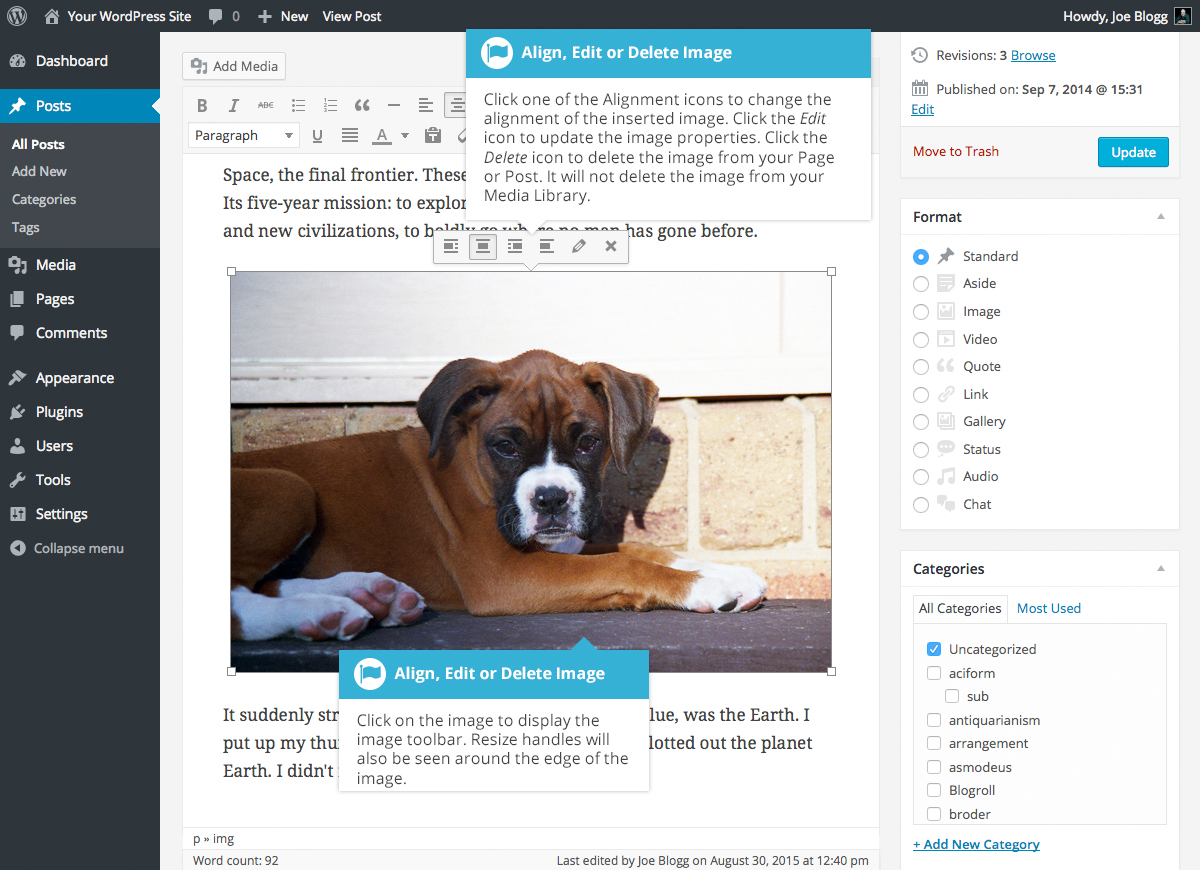Image resolution: width=1200 pixels, height=870 pixels.
Task: Align image center in image toolbar
Action: coord(483,246)
